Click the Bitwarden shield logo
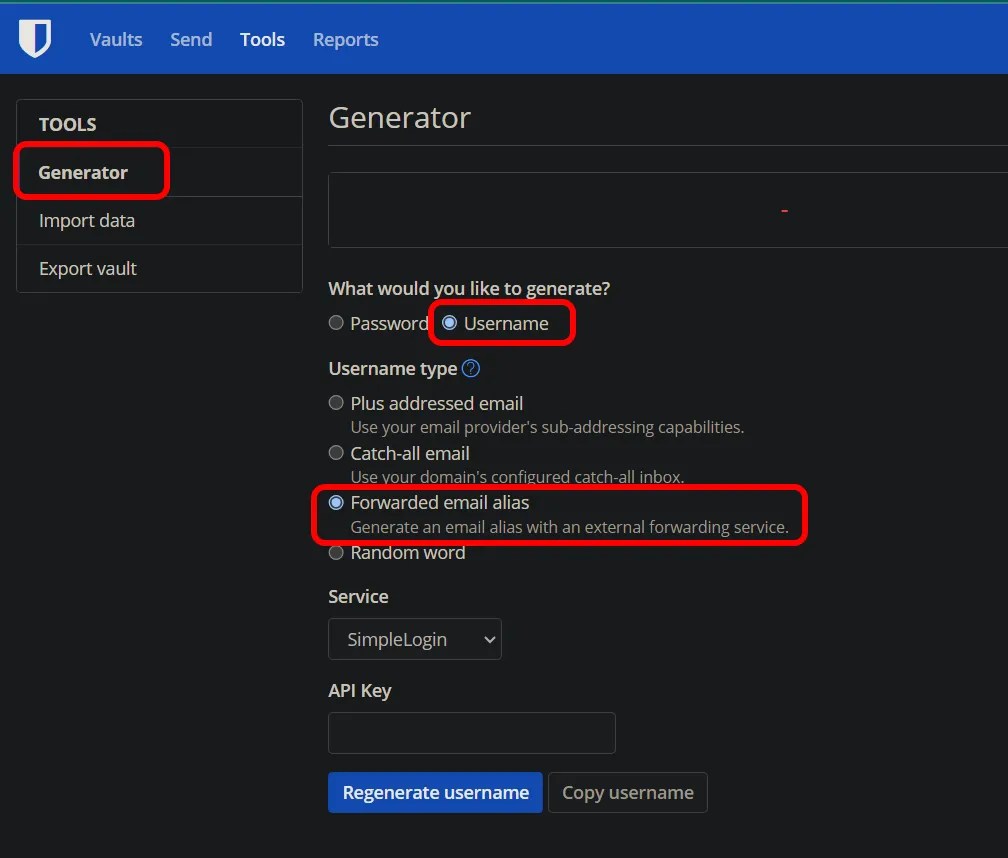This screenshot has width=1008, height=858. click(x=35, y=37)
